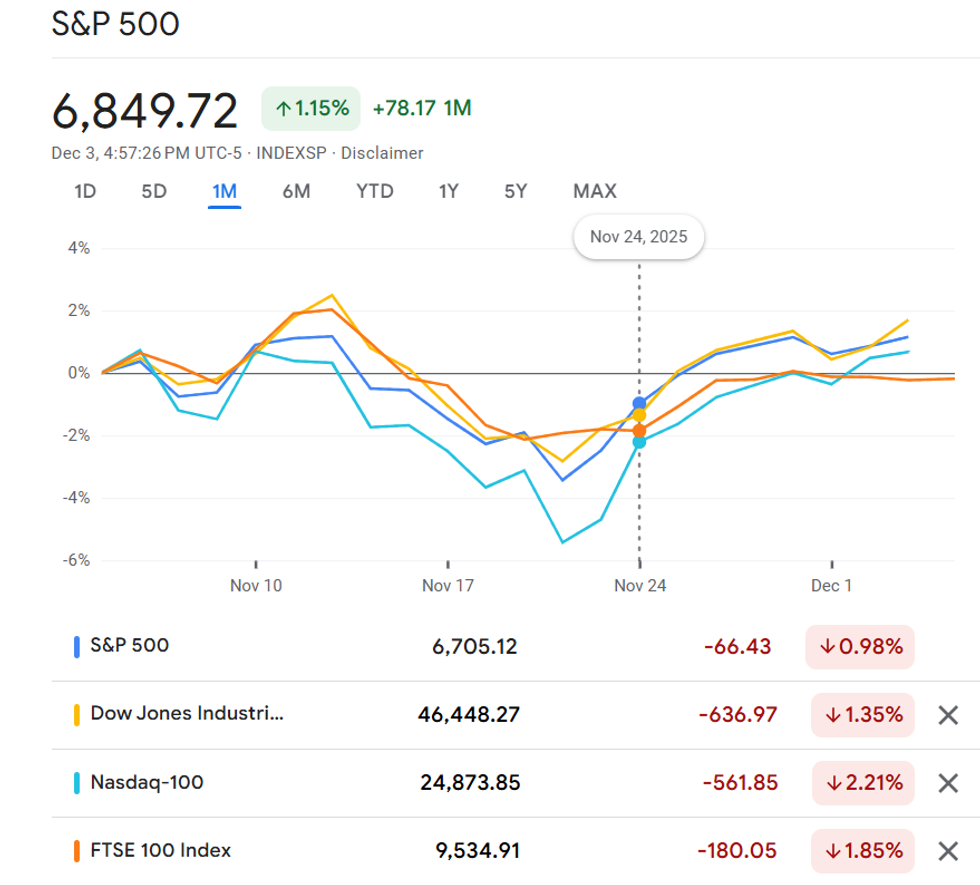Click the Nov 24, 2025 date tooltip
The height and width of the screenshot is (885, 980).
(x=638, y=237)
